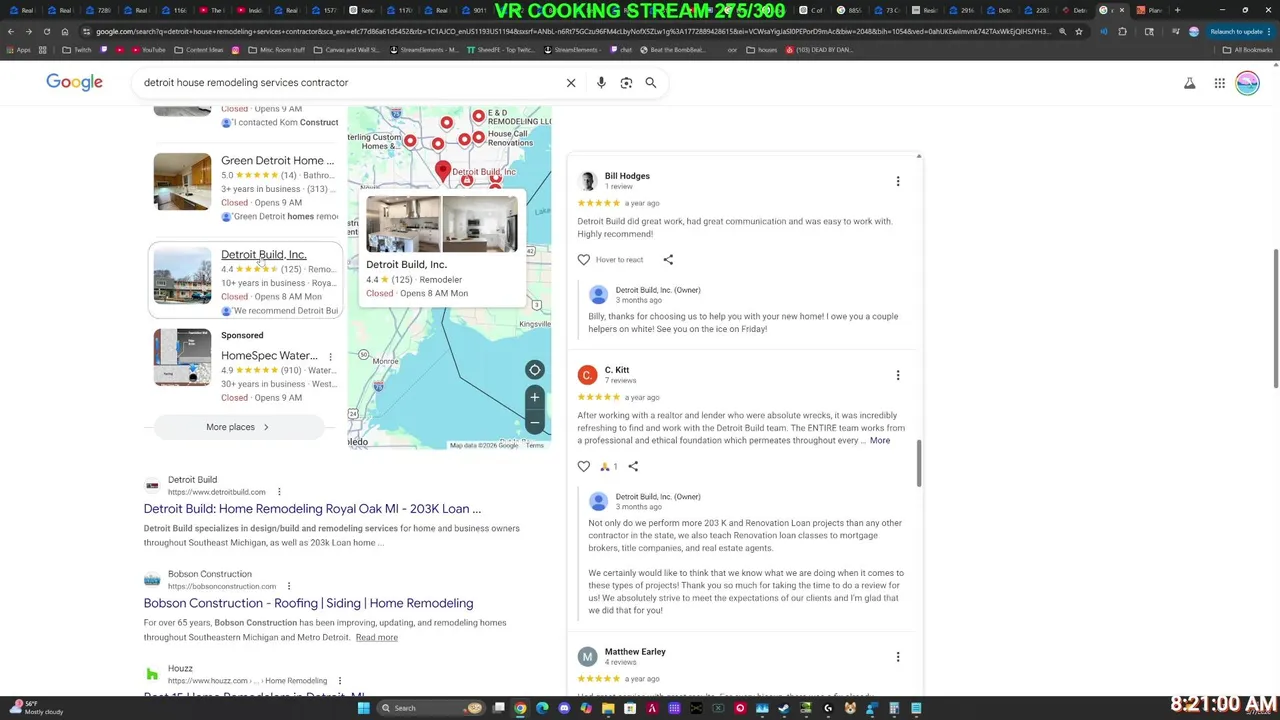The height and width of the screenshot is (720, 1280).
Task: Open Canvas and Wall St bookmark folder
Action: [x=347, y=49]
